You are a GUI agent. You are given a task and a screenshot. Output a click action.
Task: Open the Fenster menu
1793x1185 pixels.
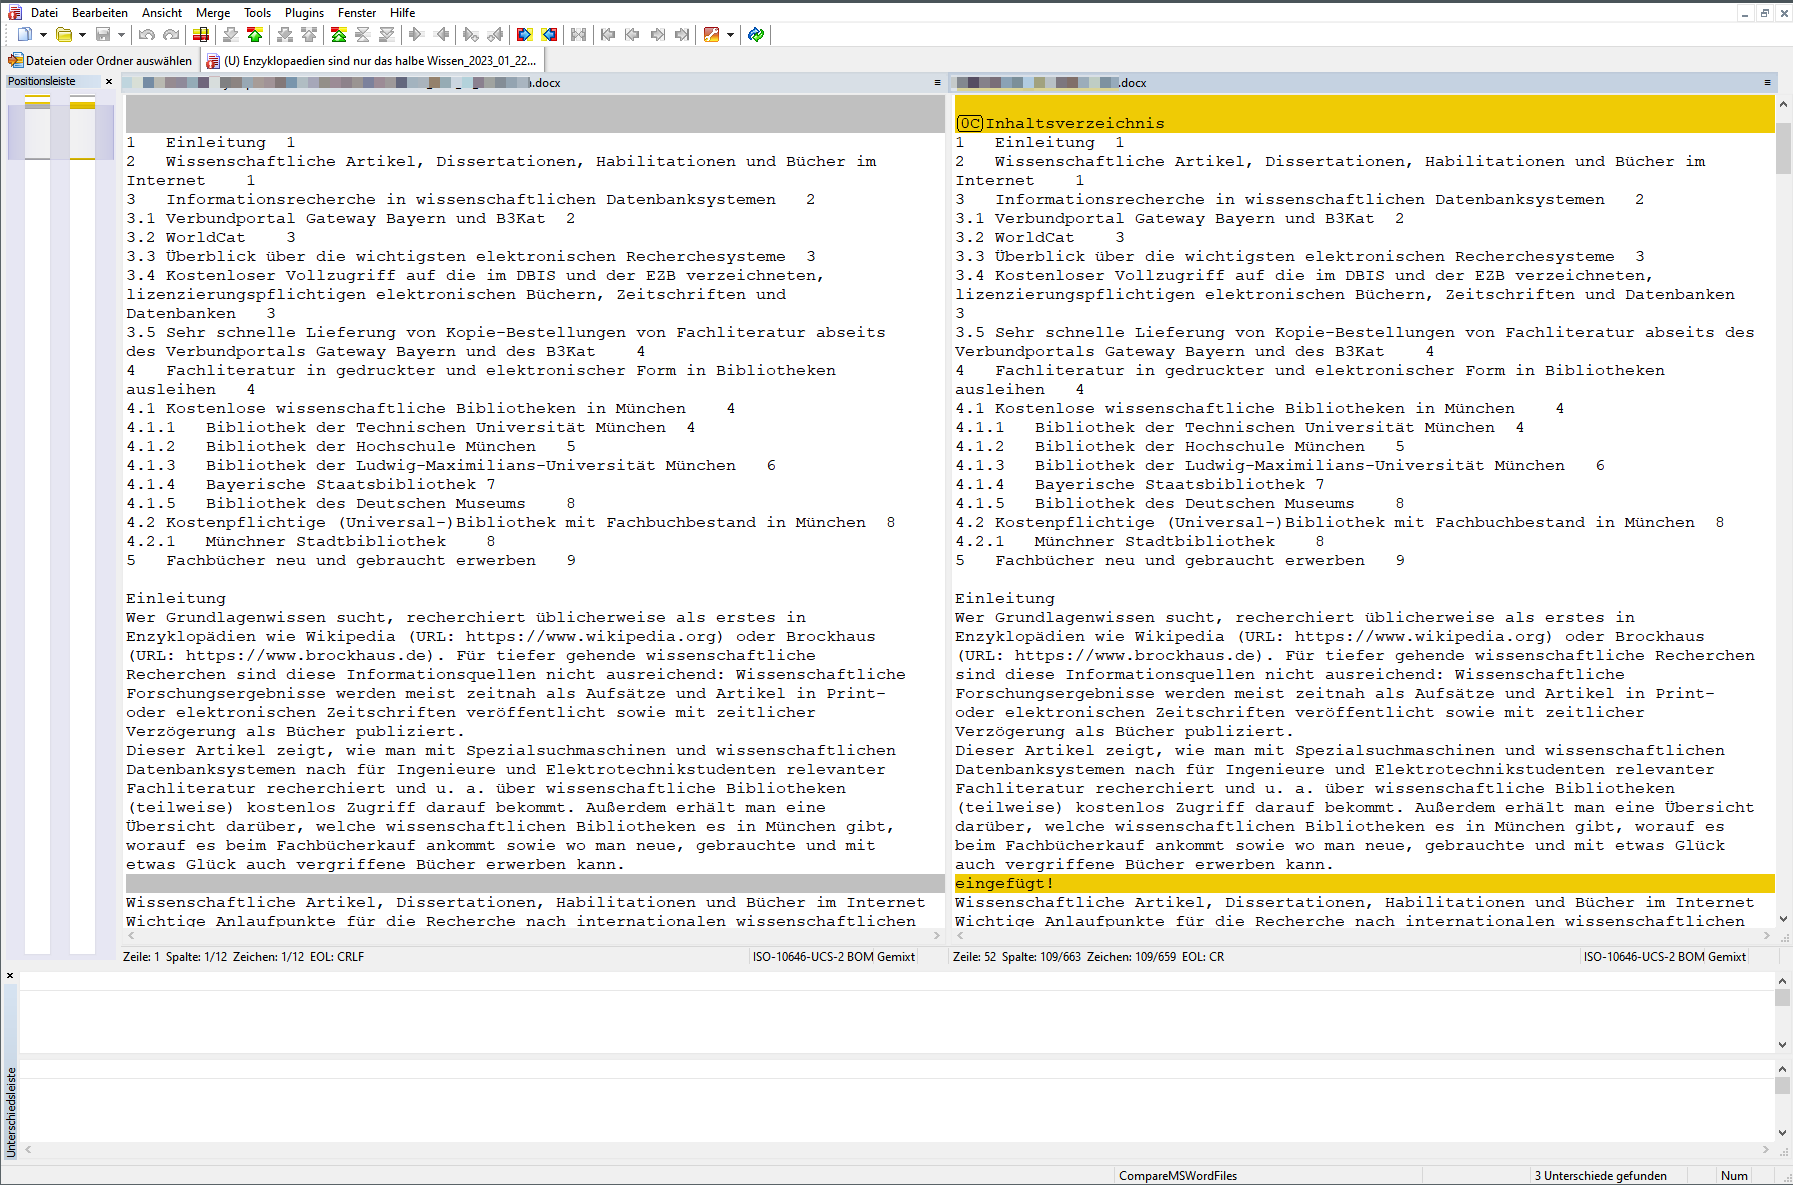coord(357,13)
